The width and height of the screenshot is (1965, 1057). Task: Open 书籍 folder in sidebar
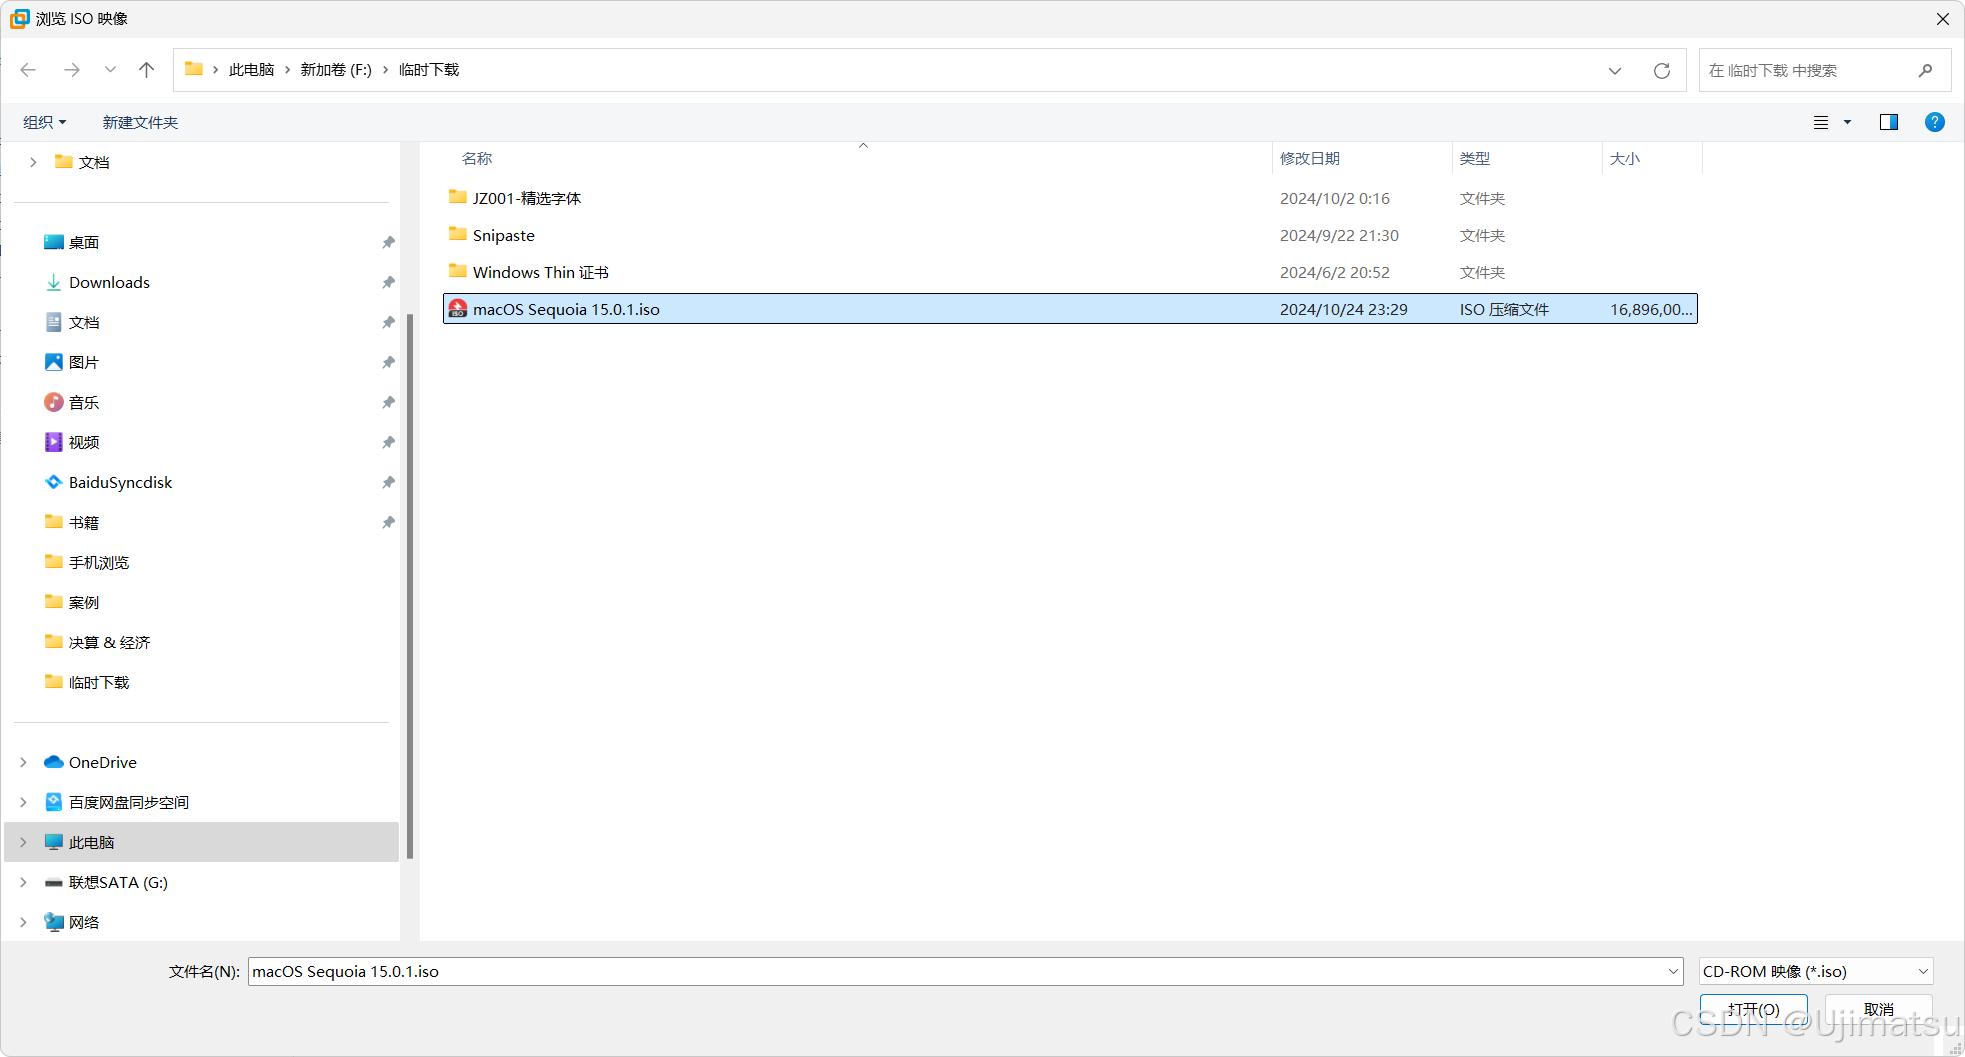point(84,522)
